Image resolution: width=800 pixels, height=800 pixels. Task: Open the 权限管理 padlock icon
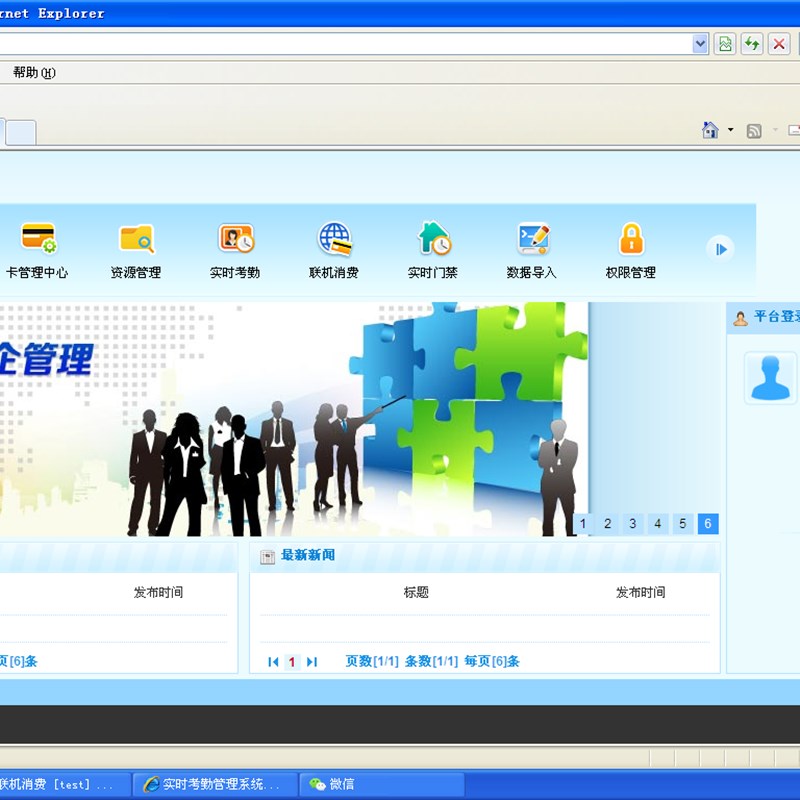632,238
